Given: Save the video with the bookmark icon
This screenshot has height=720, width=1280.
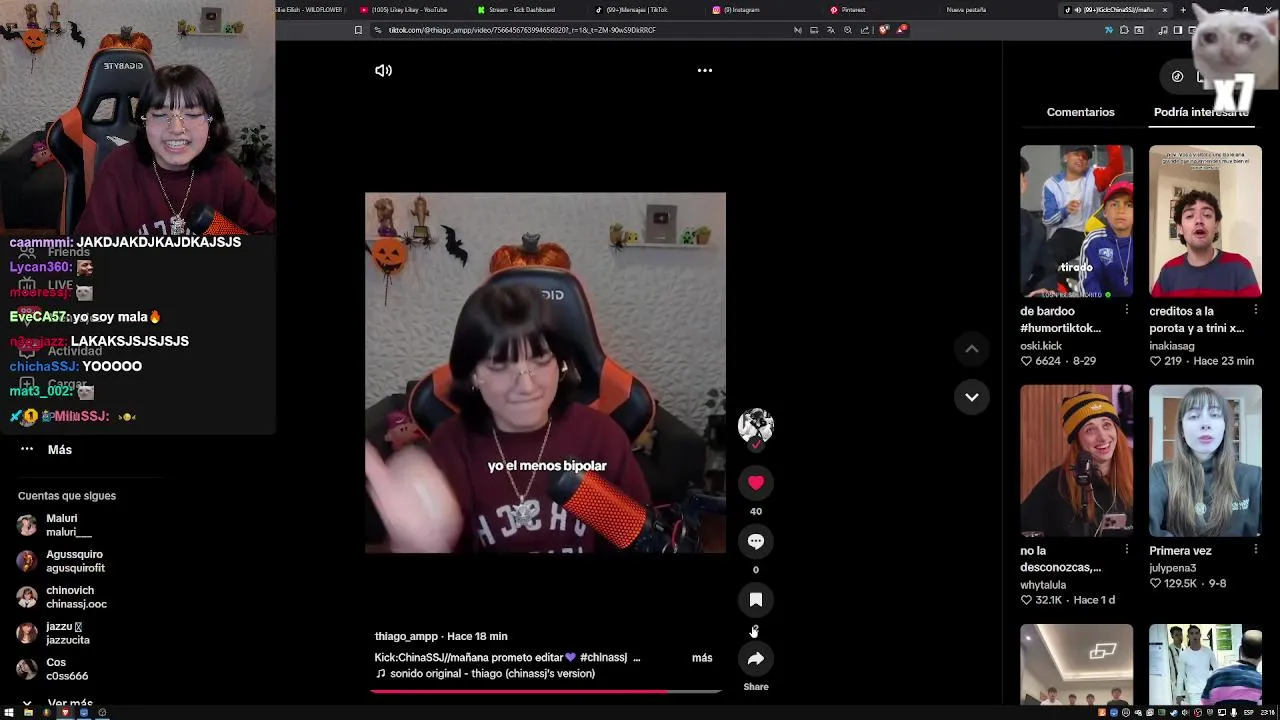Looking at the screenshot, I should click(756, 600).
